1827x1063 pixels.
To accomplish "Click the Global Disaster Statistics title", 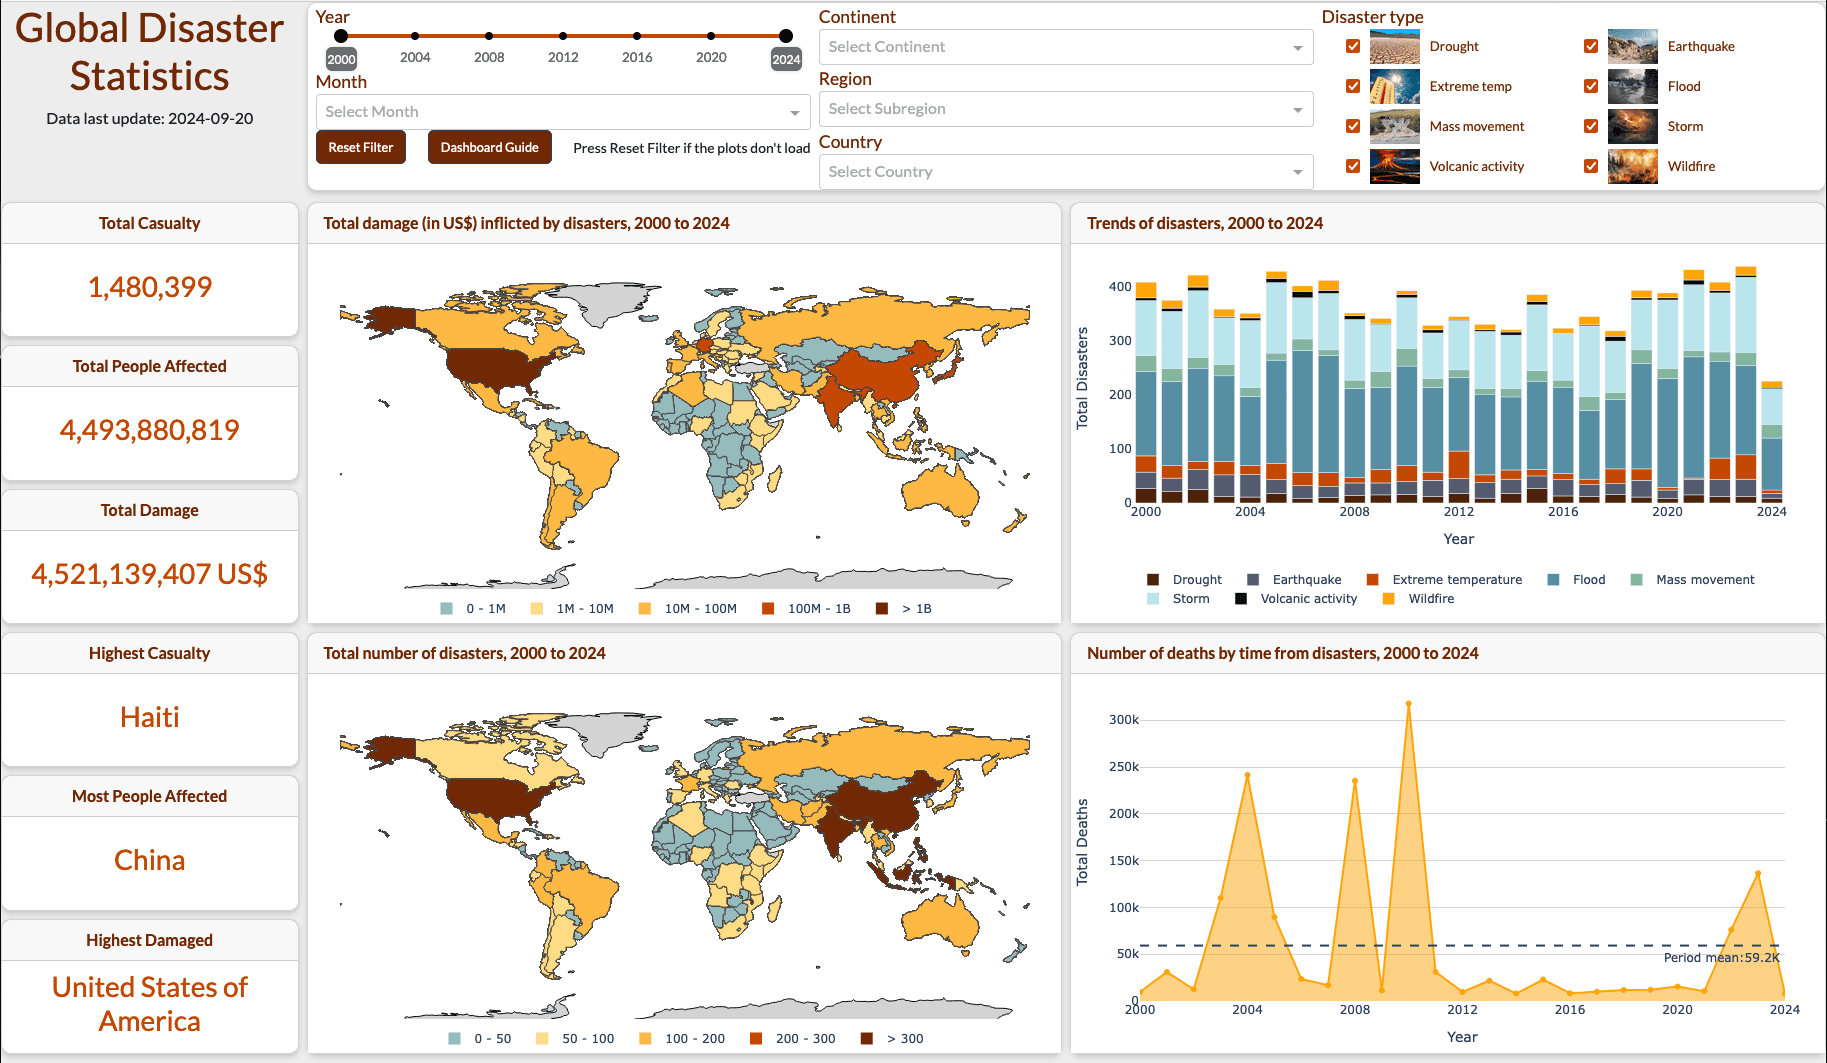I will [150, 52].
